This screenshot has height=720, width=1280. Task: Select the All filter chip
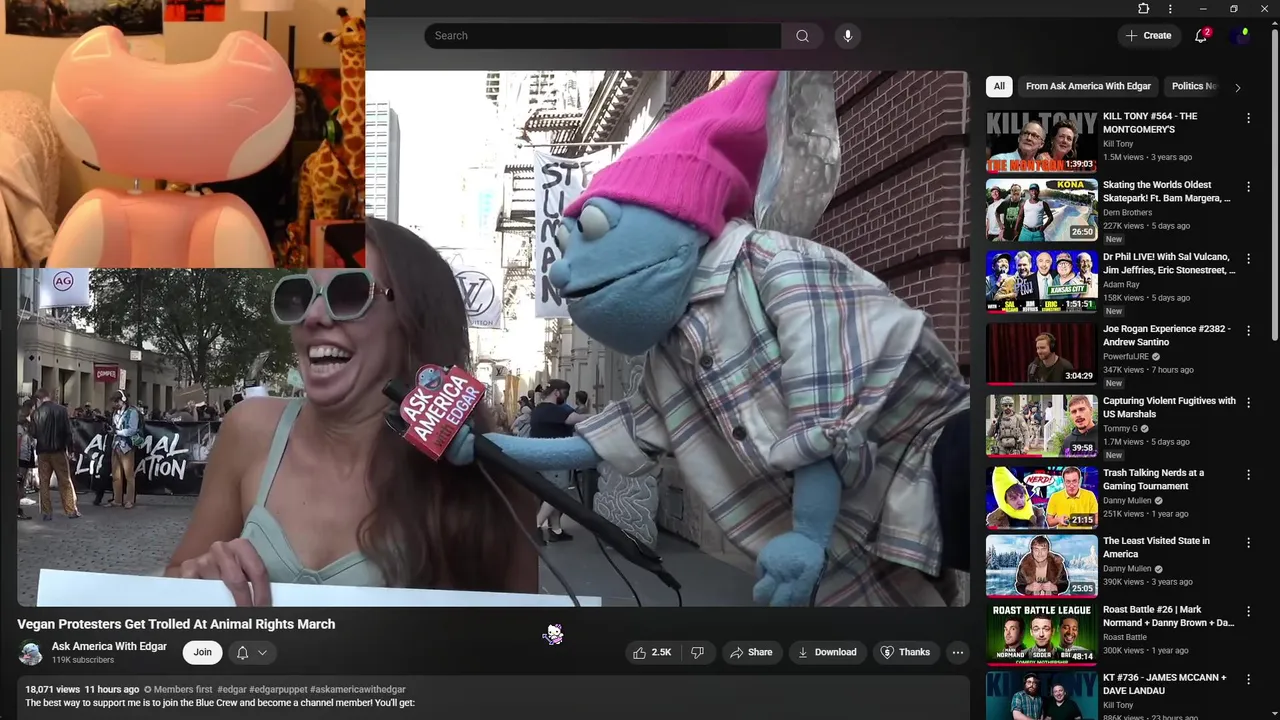tap(999, 86)
